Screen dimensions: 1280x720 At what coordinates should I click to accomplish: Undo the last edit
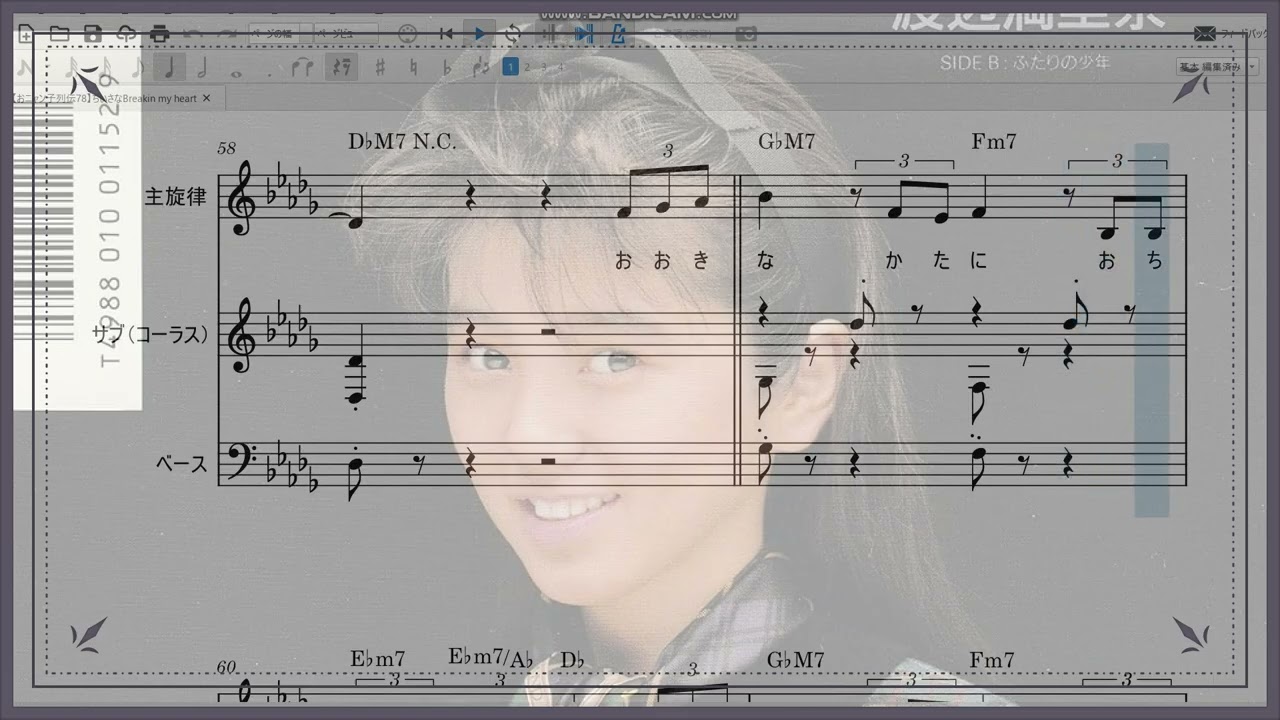193,34
